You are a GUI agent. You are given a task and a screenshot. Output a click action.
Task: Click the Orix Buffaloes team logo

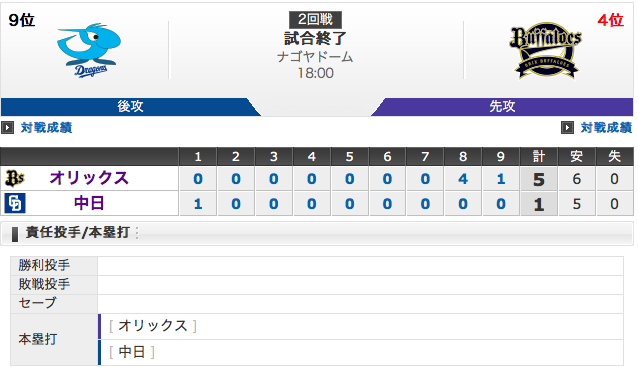click(x=545, y=50)
